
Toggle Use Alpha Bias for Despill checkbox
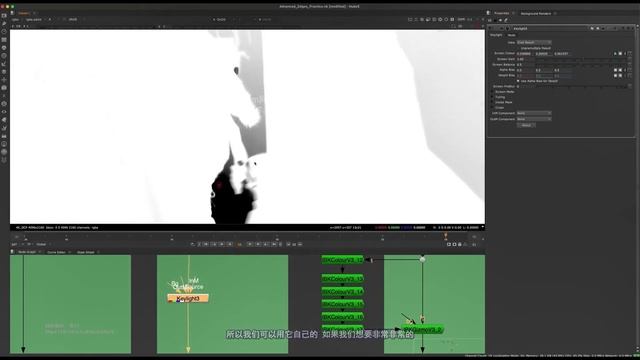(x=518, y=81)
